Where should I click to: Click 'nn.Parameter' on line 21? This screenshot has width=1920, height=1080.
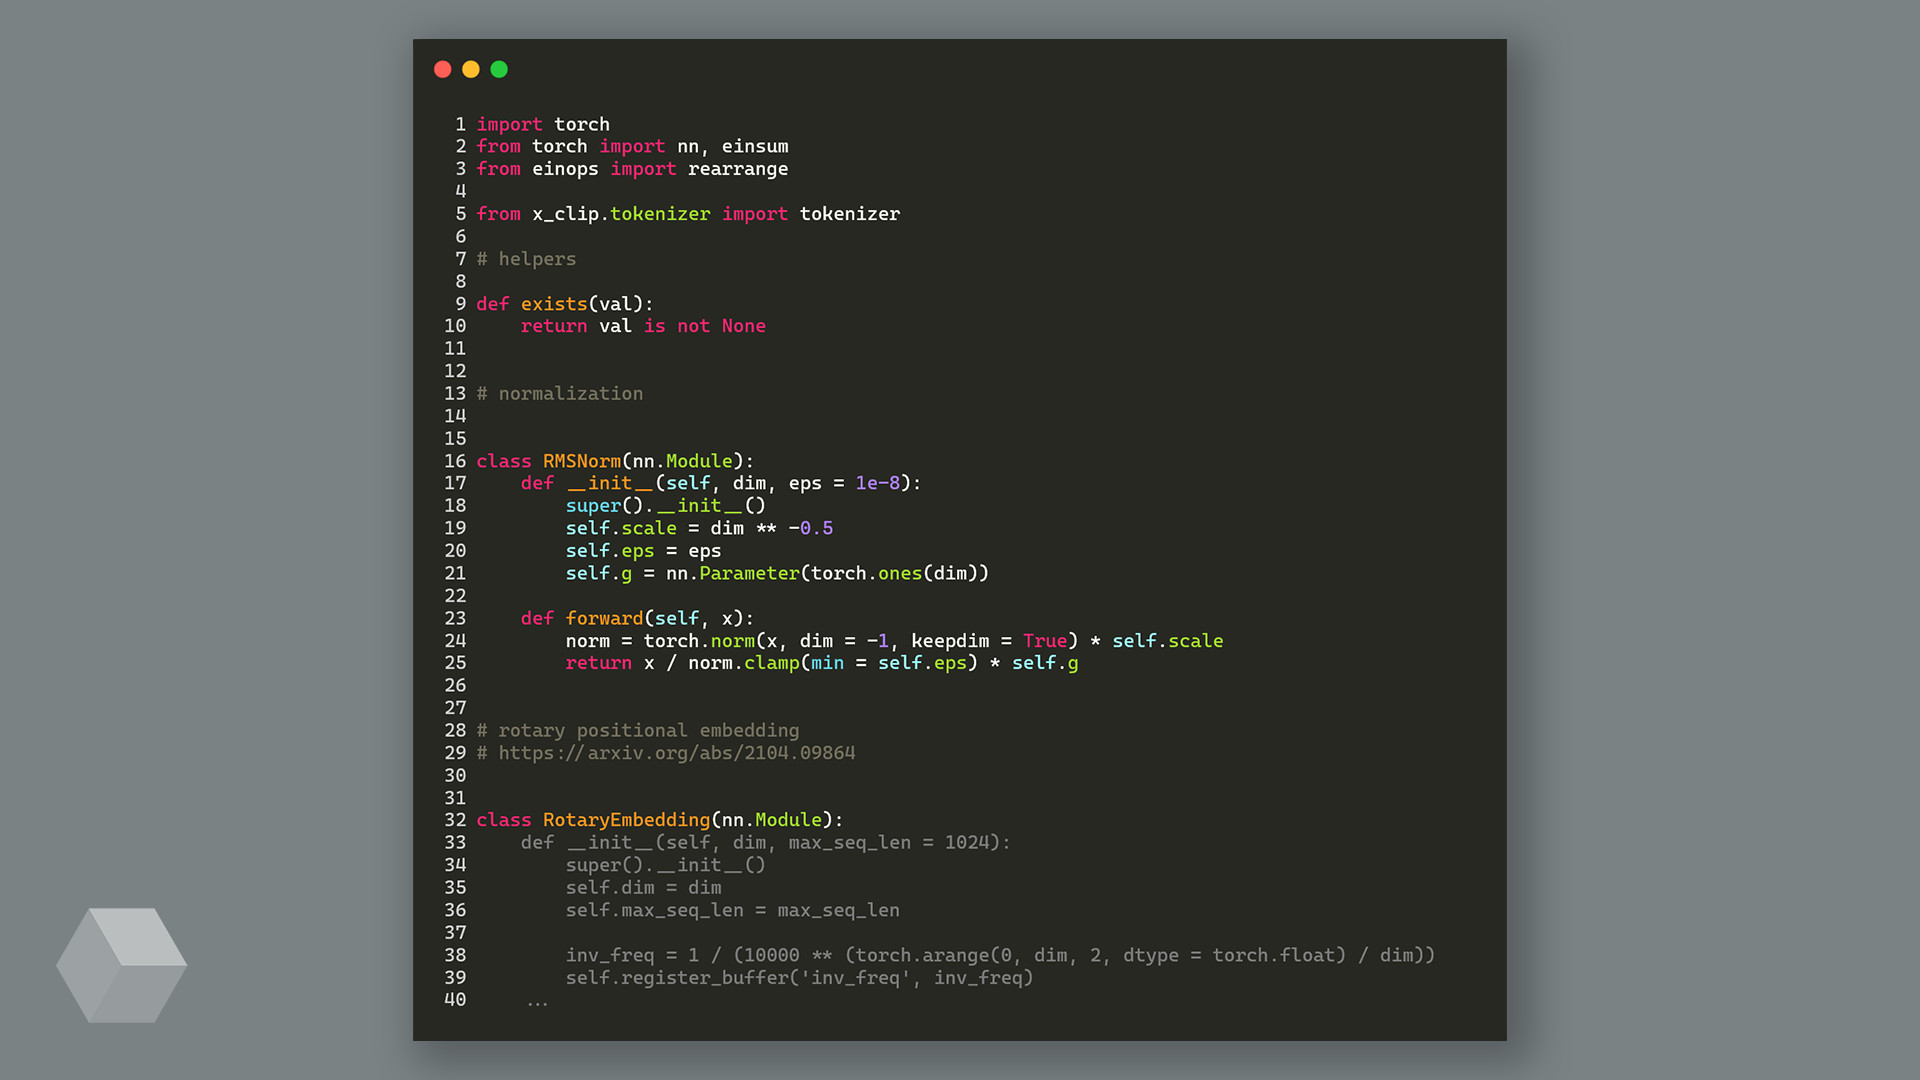[733, 573]
